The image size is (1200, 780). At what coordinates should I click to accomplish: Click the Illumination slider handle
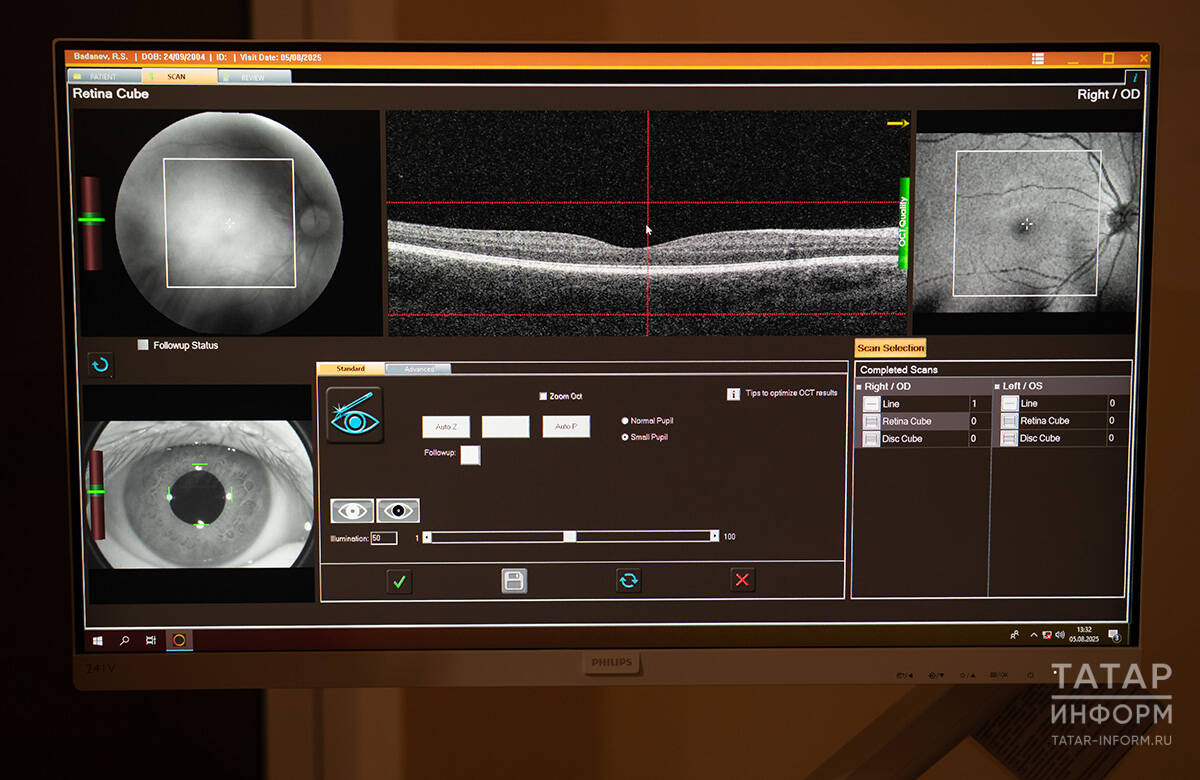point(569,537)
